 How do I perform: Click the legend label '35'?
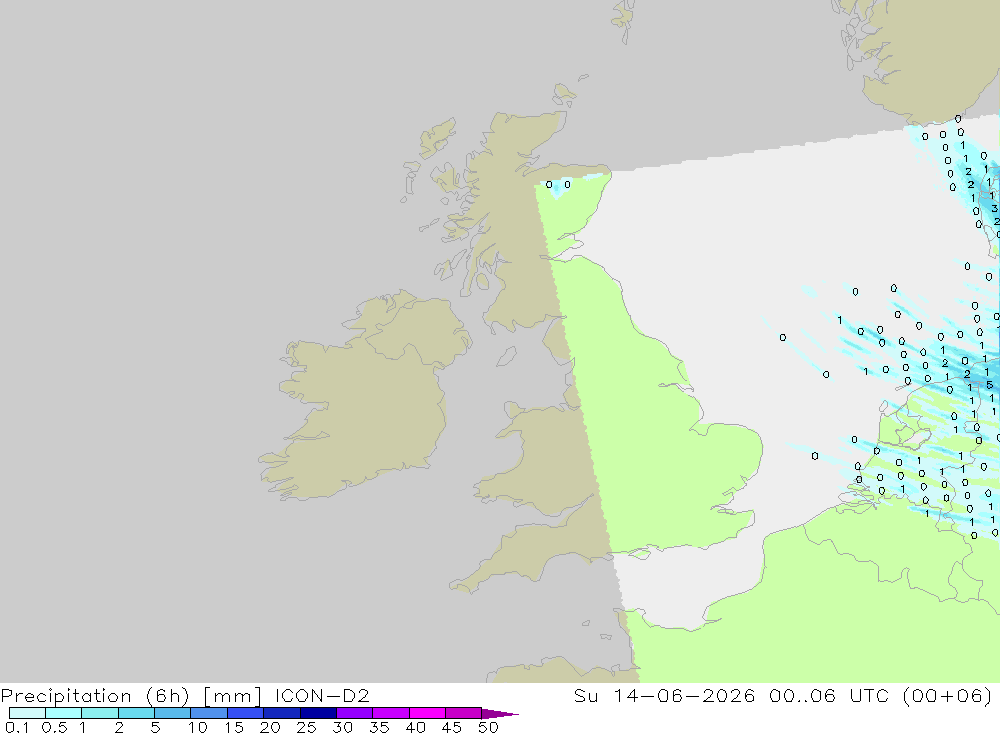click(x=379, y=727)
